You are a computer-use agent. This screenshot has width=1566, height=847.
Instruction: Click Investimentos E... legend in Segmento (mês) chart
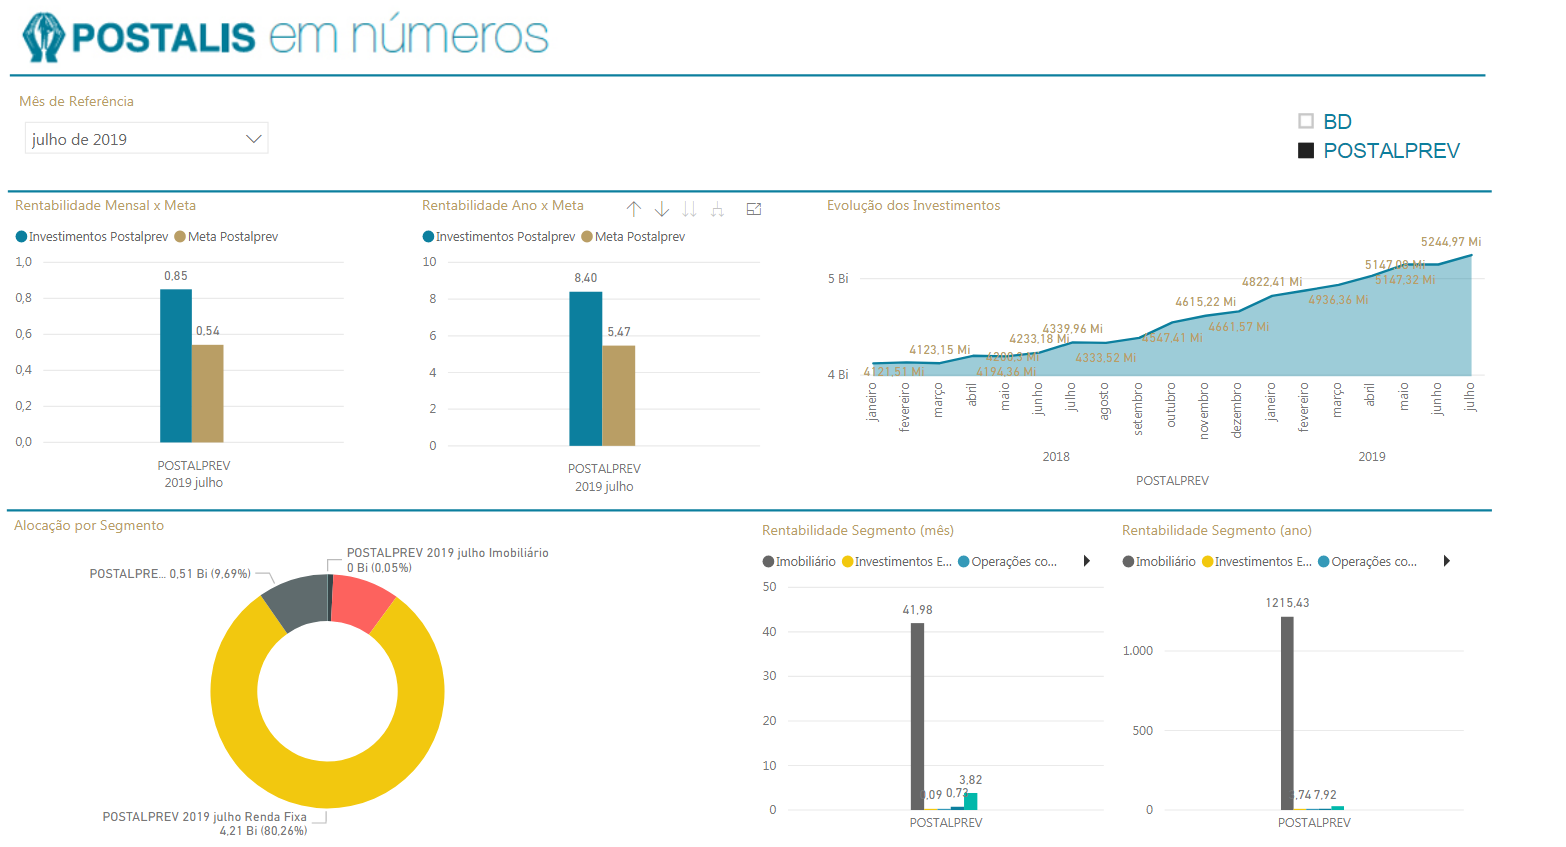click(897, 562)
